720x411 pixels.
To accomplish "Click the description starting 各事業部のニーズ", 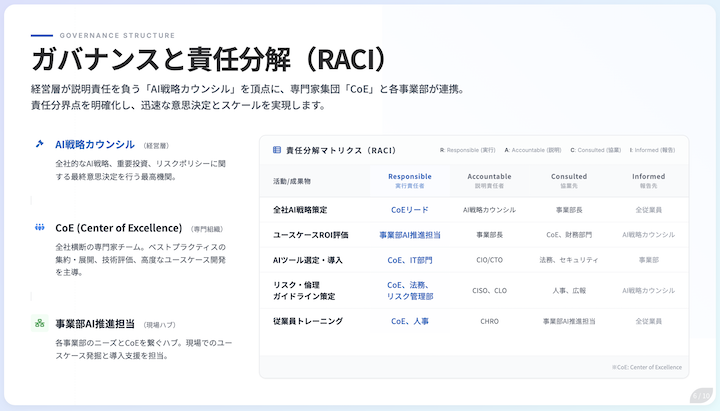I will [144, 349].
